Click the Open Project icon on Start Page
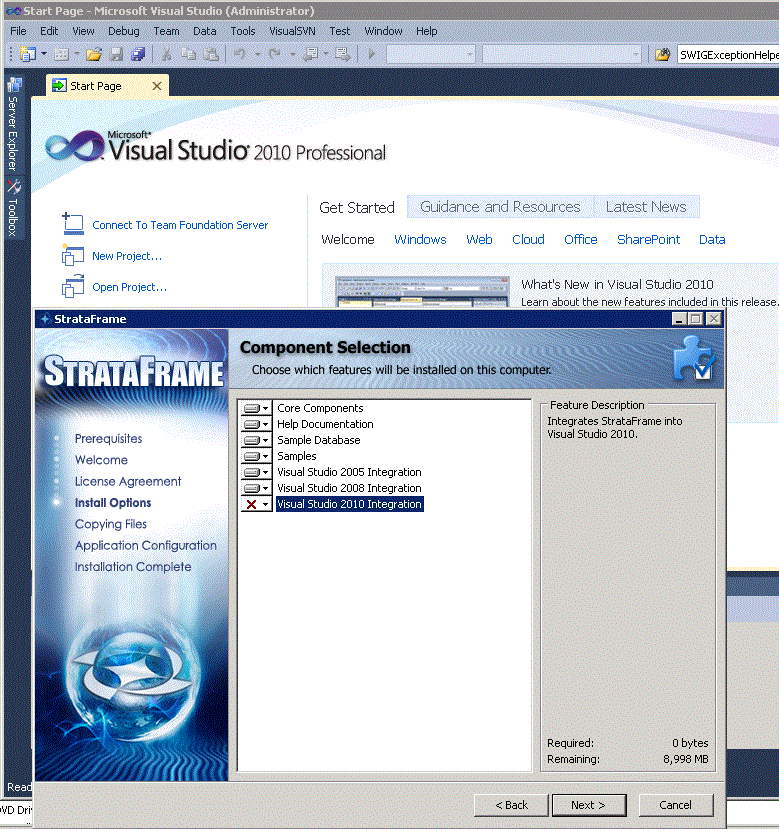The image size is (779, 829). point(73,287)
